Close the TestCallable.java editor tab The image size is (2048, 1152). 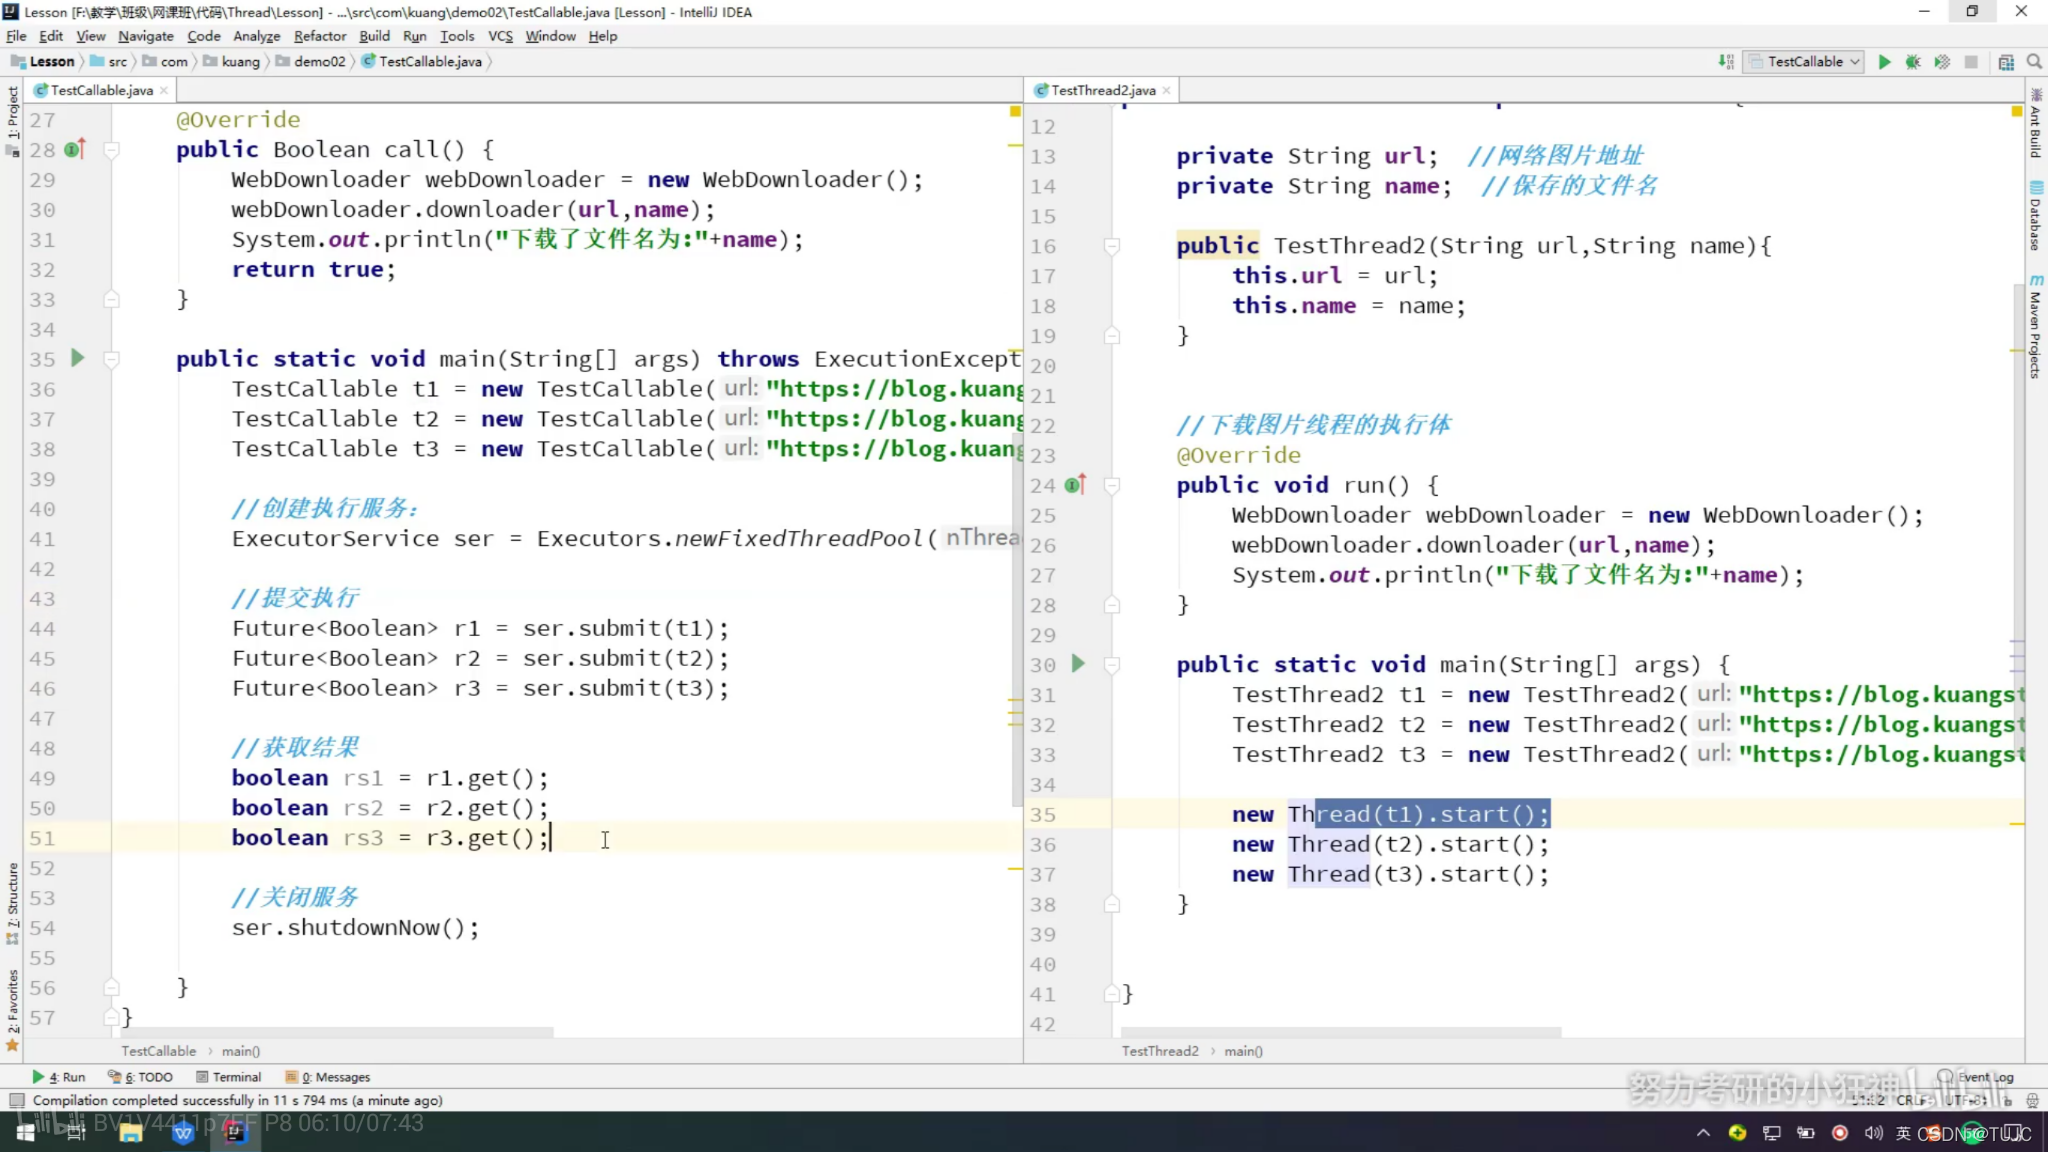[x=164, y=90]
